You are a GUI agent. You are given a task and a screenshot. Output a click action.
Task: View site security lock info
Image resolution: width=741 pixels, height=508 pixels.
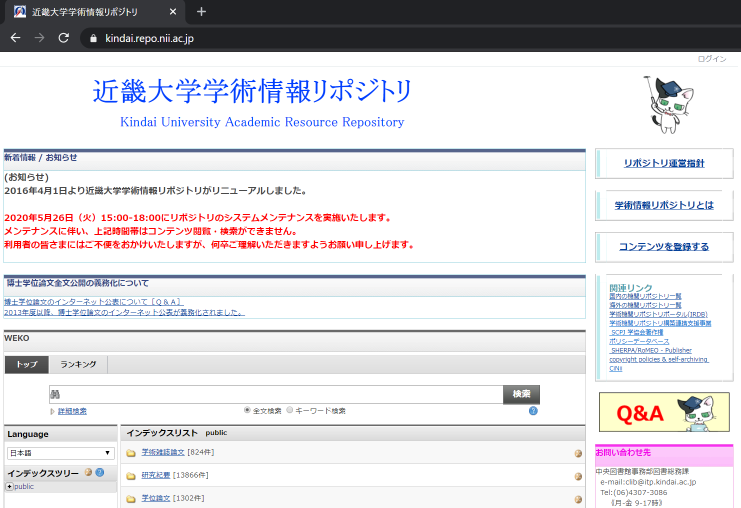(93, 38)
